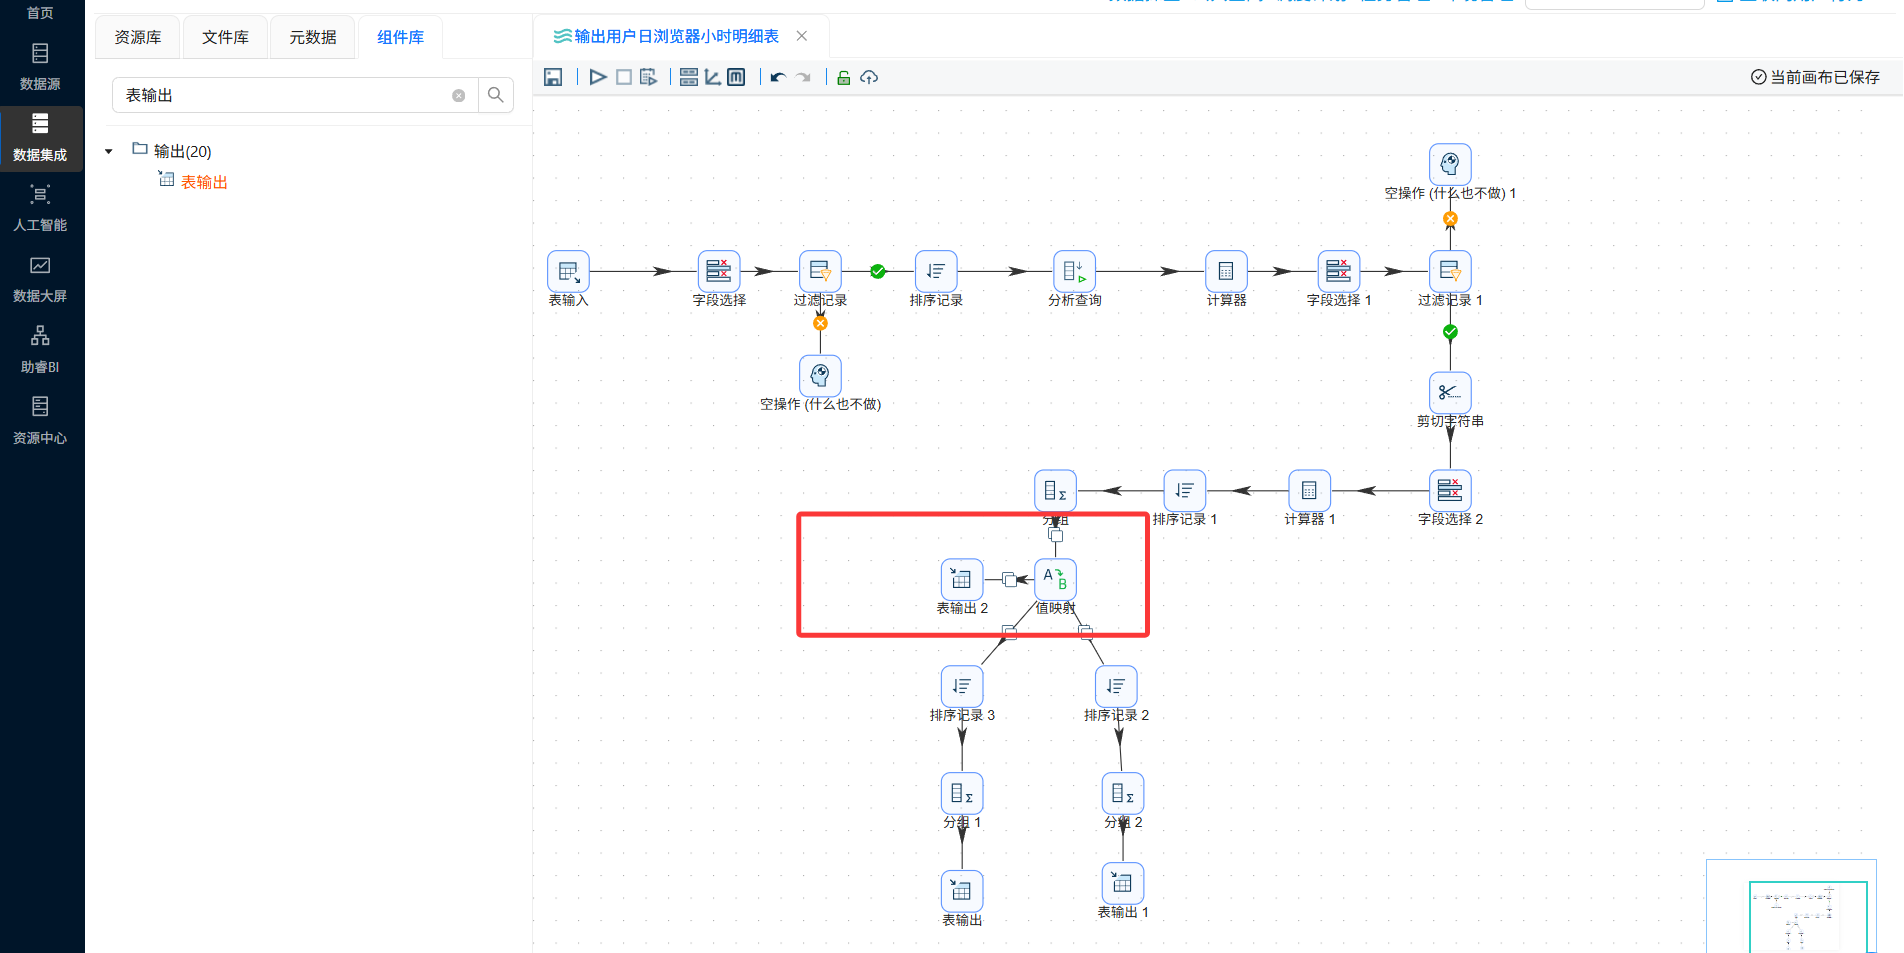Open 数据集成 in the left sidebar

tap(40, 137)
